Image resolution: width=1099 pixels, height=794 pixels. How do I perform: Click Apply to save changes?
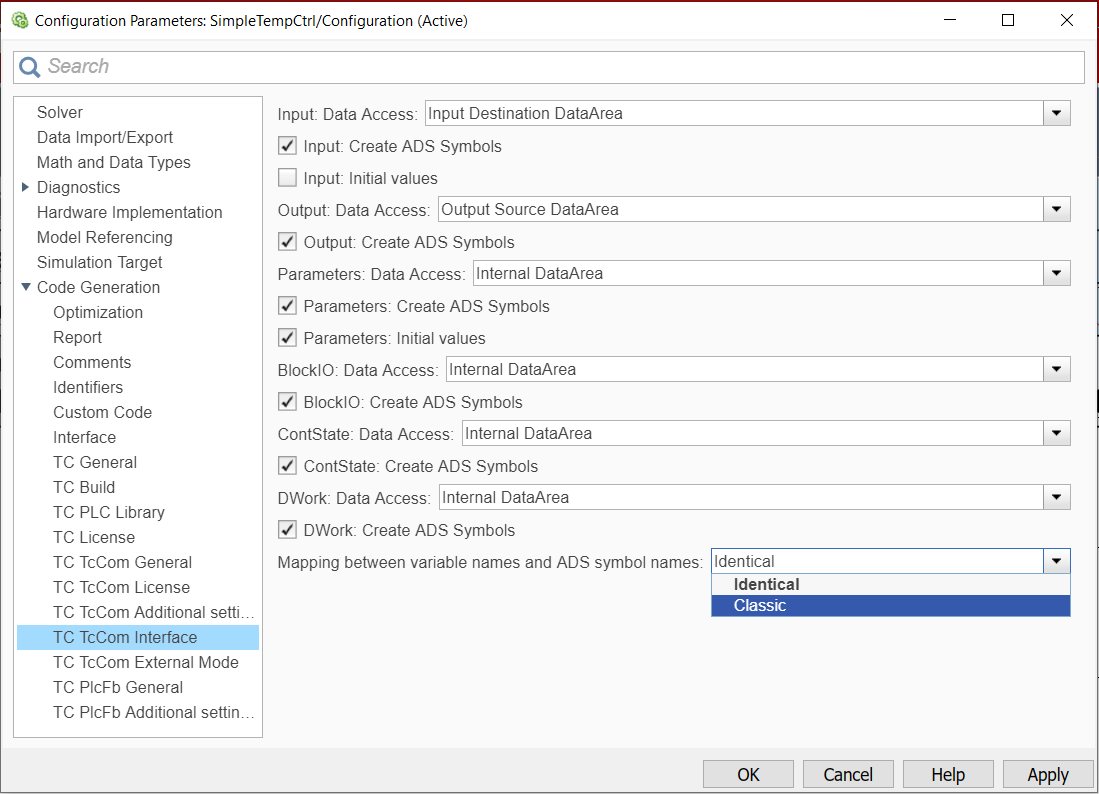click(x=1048, y=774)
